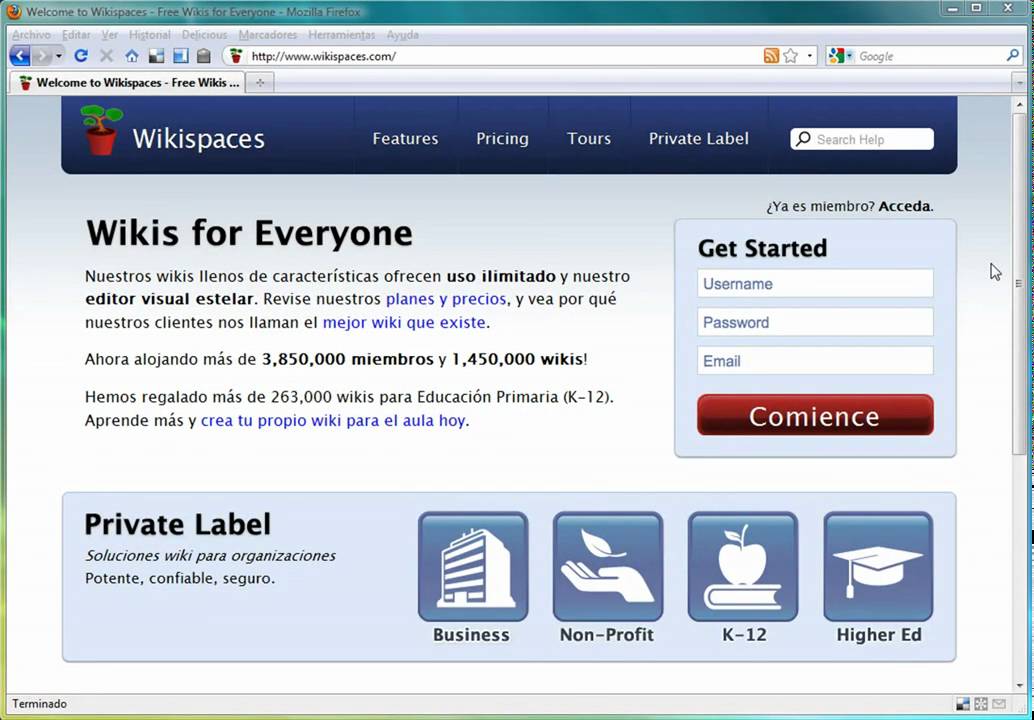Viewport: 1034px width, 720px height.
Task: Click the Password input field
Action: tap(815, 322)
